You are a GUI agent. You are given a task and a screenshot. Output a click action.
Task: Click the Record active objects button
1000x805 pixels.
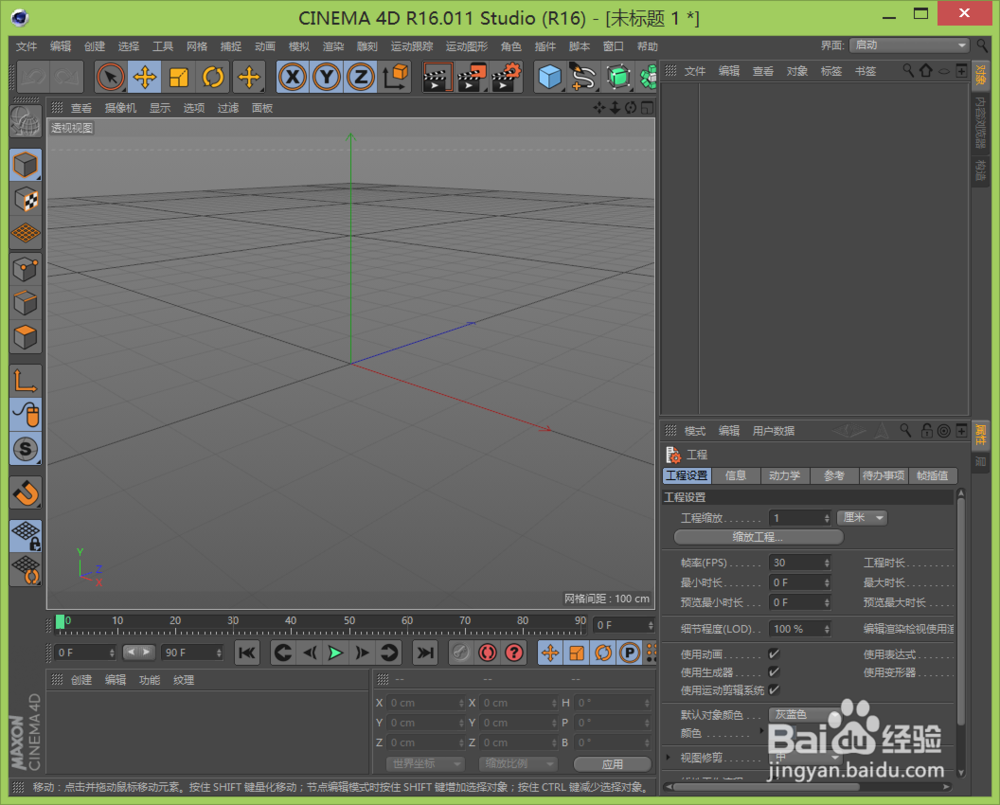tap(460, 653)
